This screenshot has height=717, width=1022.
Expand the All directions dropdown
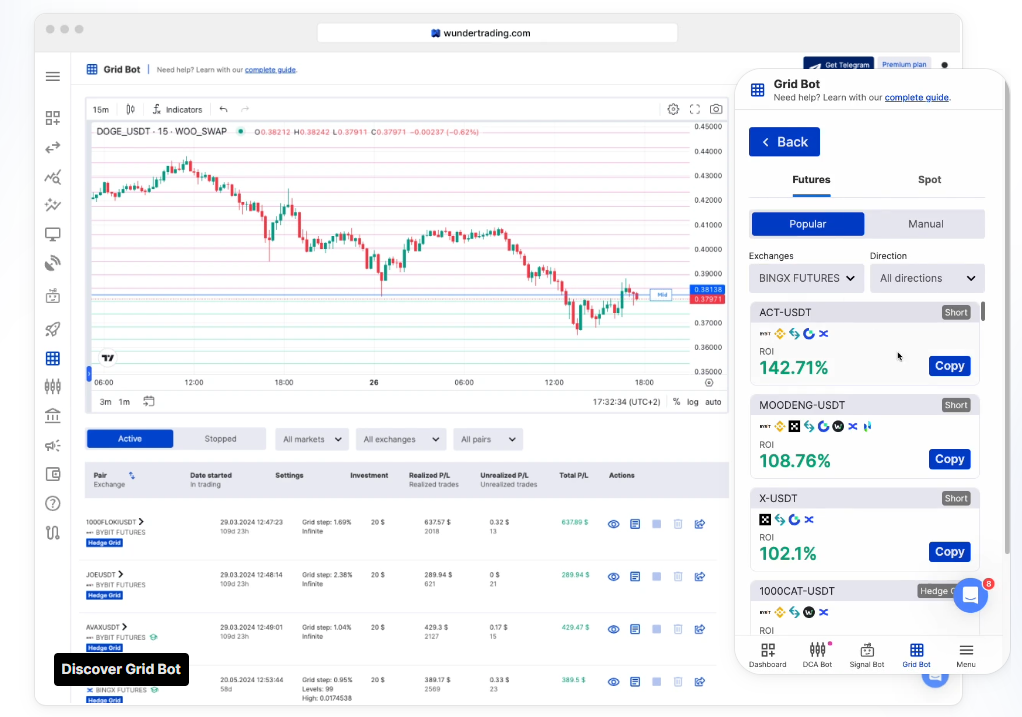pyautogui.click(x=927, y=278)
